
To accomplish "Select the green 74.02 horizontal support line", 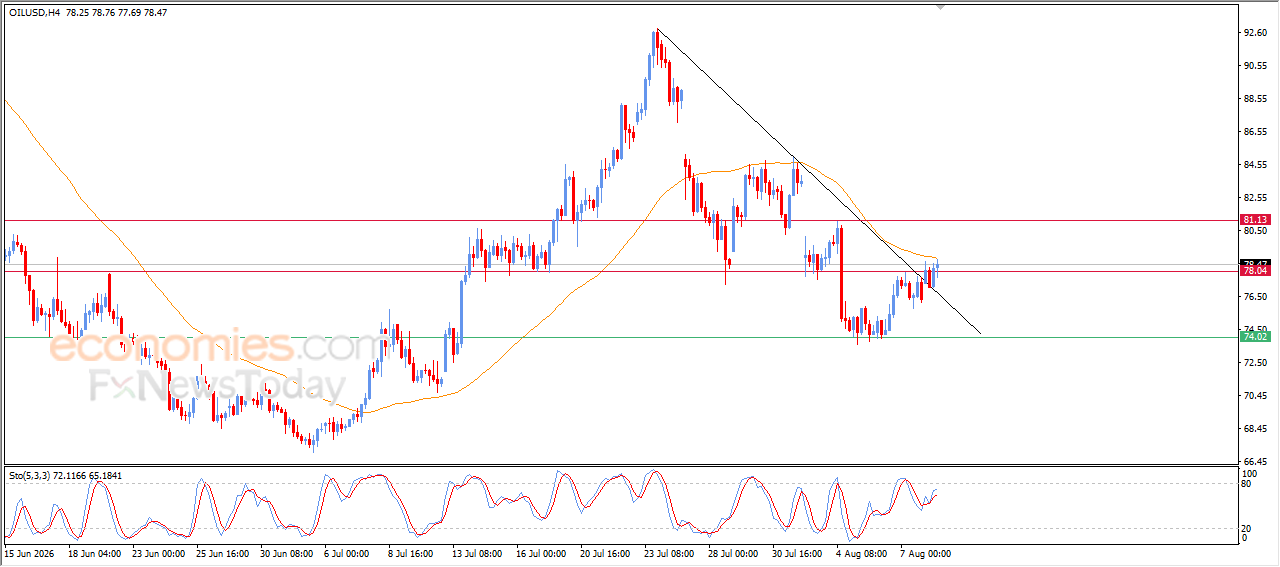I will 620,337.
